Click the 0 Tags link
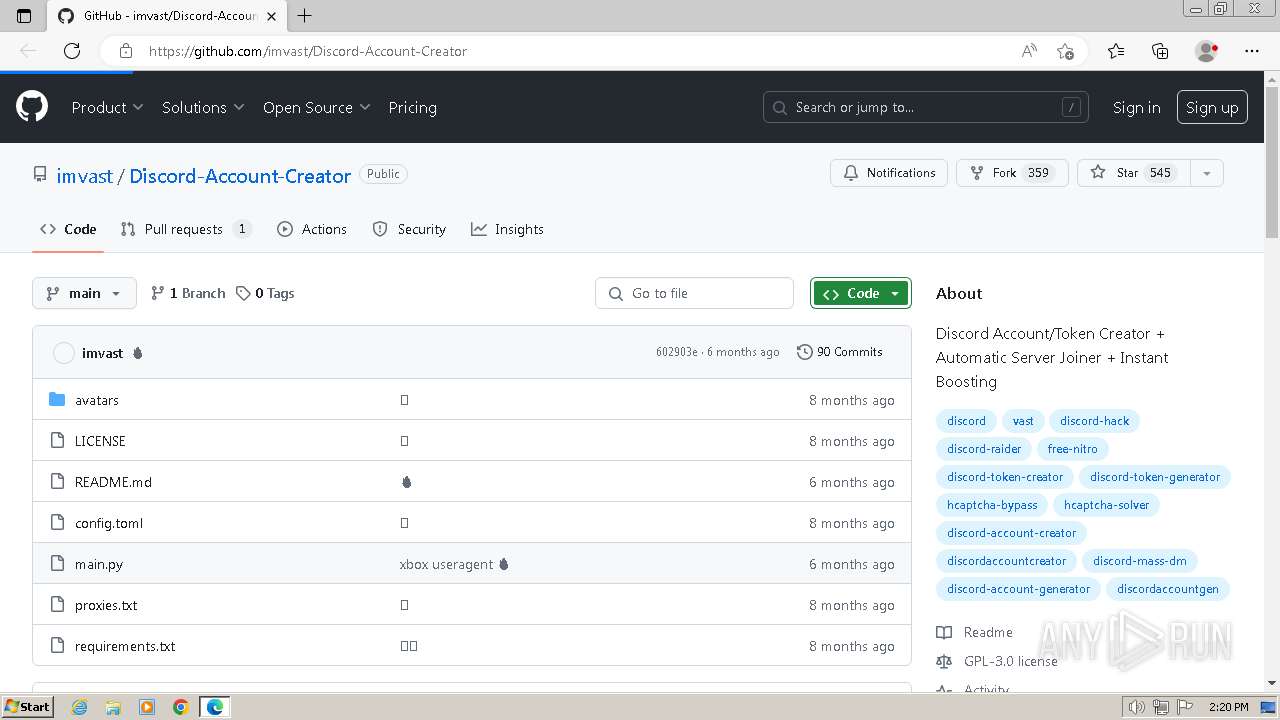 pyautogui.click(x=265, y=293)
